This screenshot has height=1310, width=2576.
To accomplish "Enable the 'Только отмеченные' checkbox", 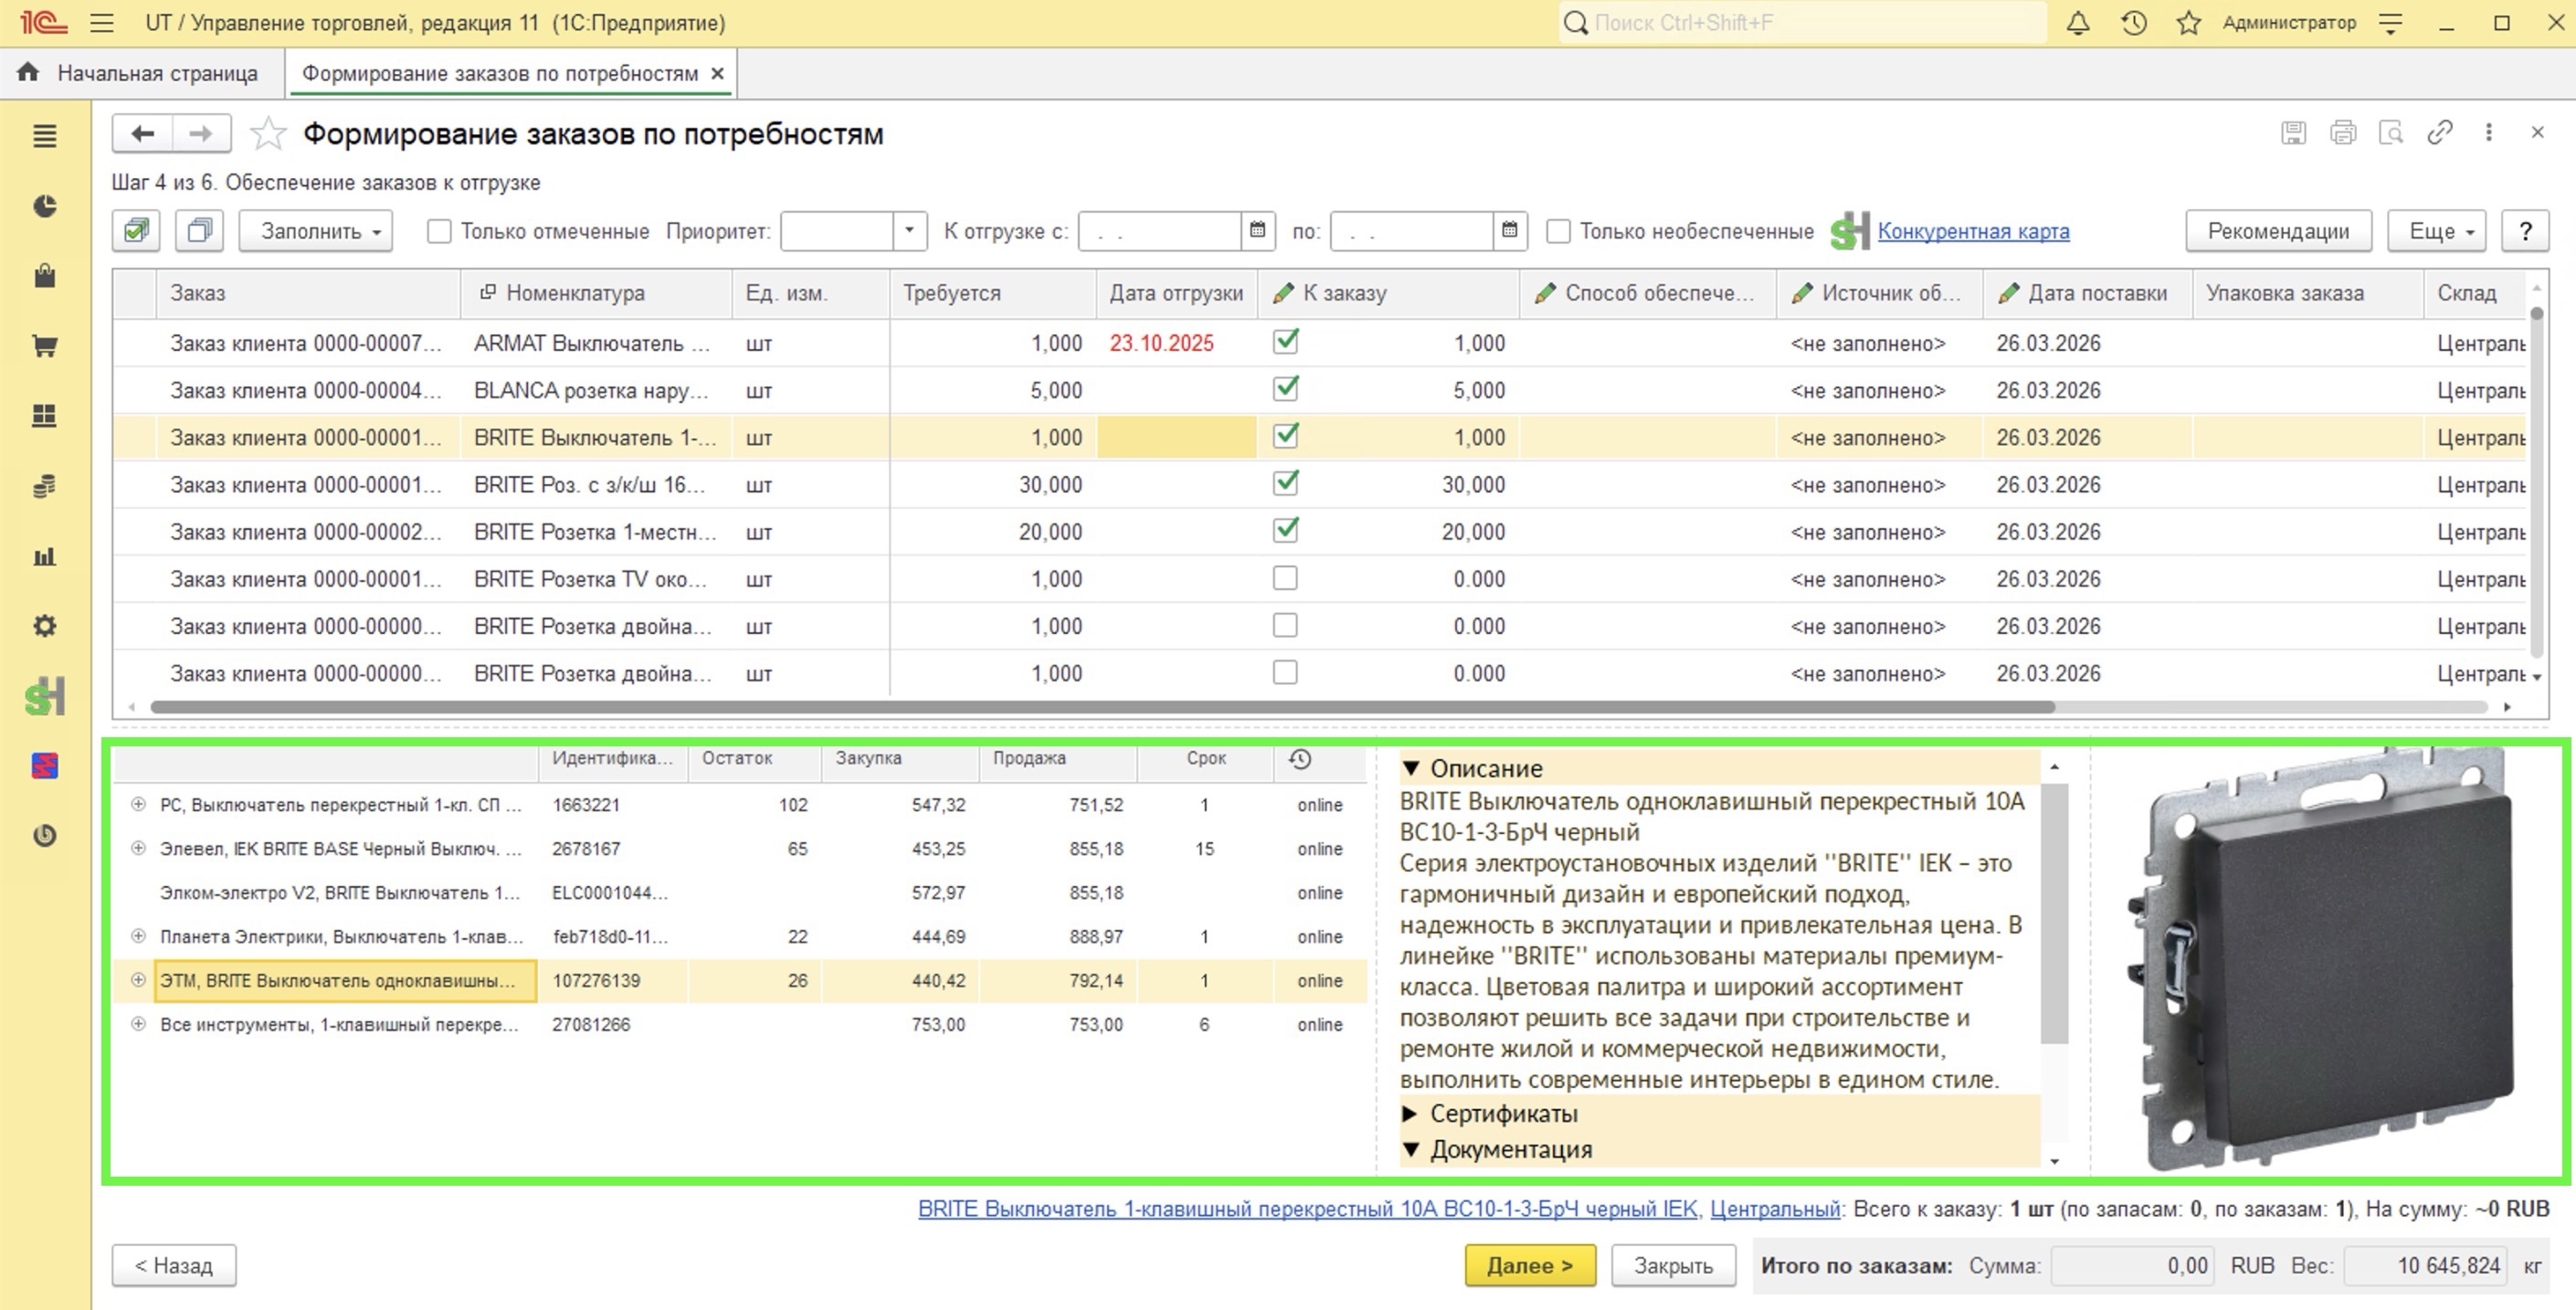I will pyautogui.click(x=439, y=231).
